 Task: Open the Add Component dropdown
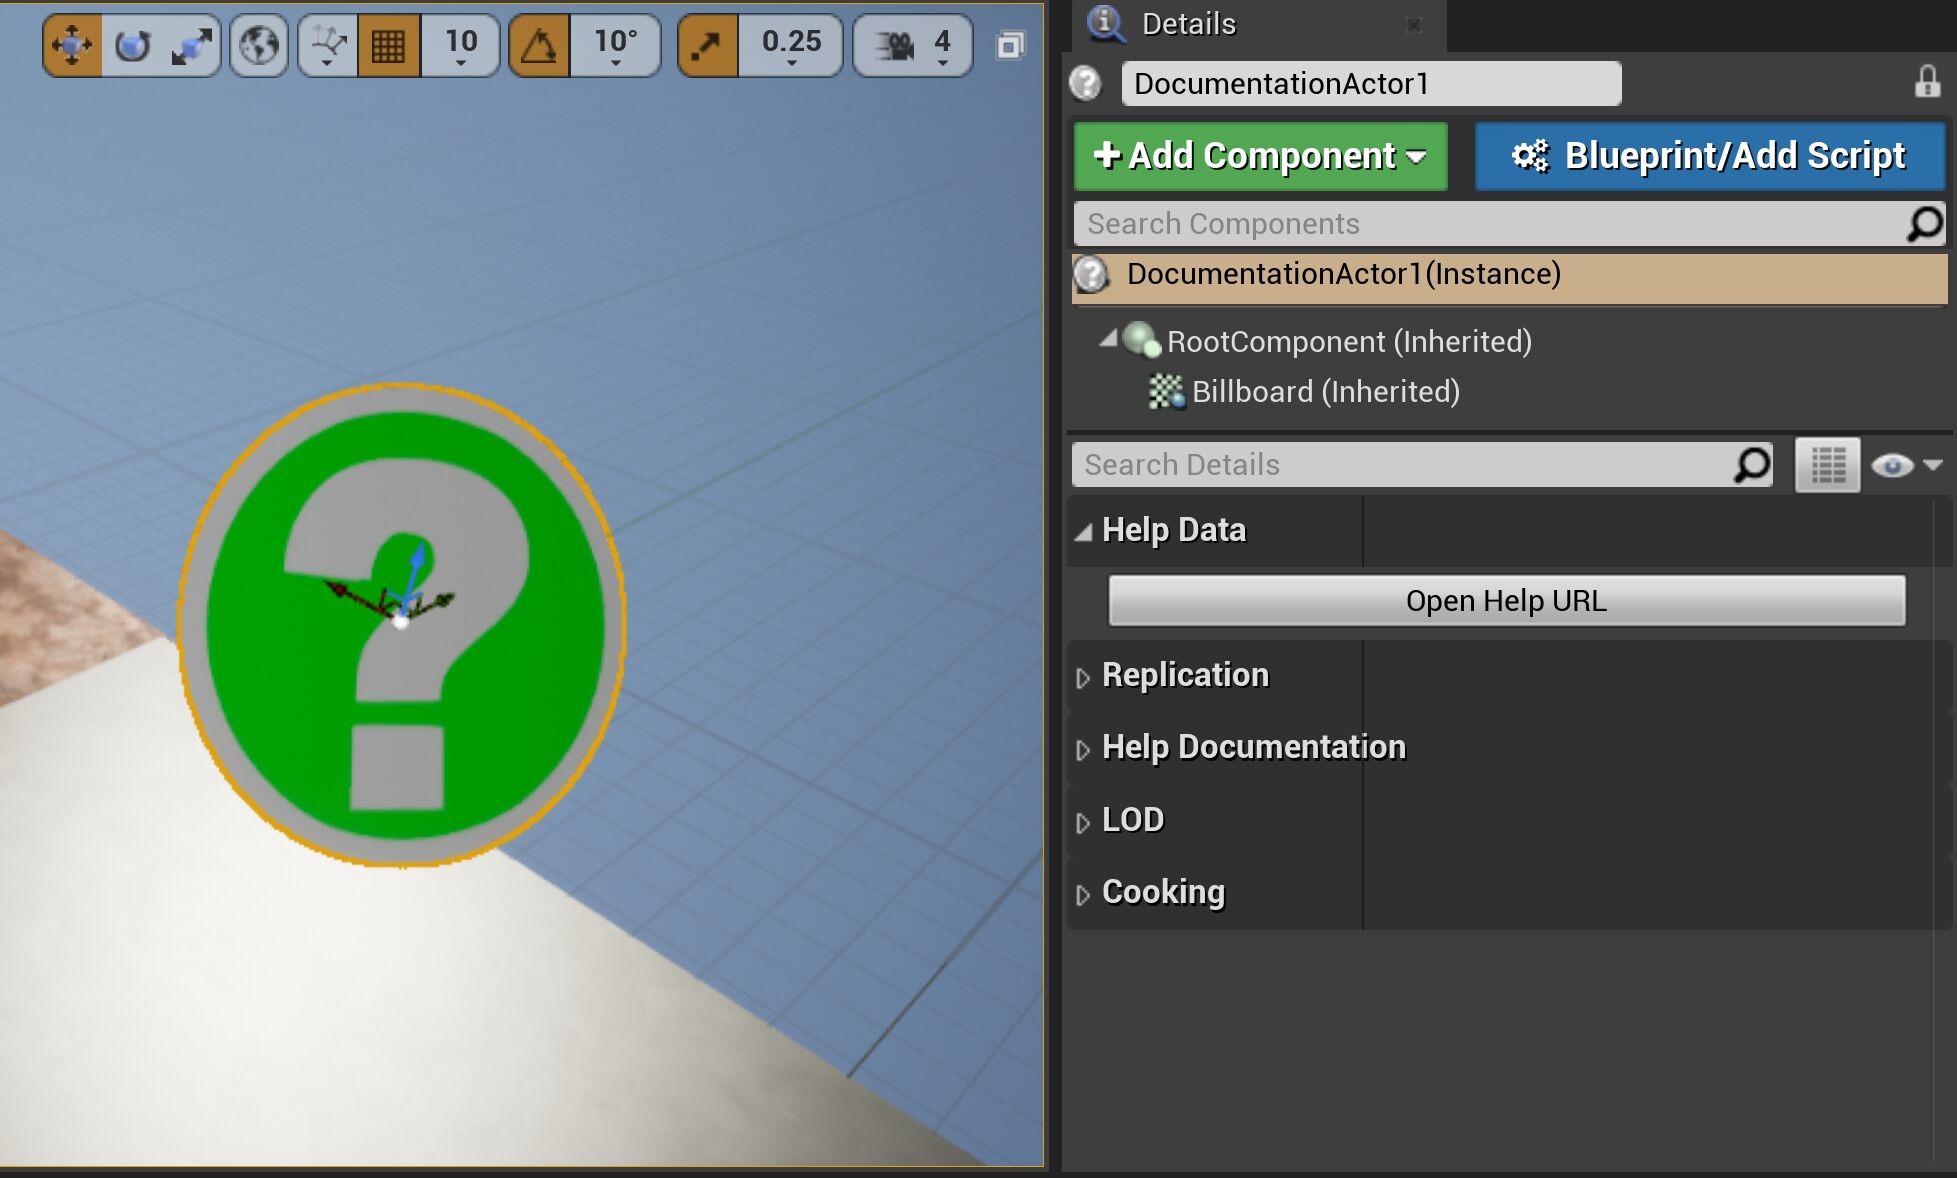tap(1260, 156)
